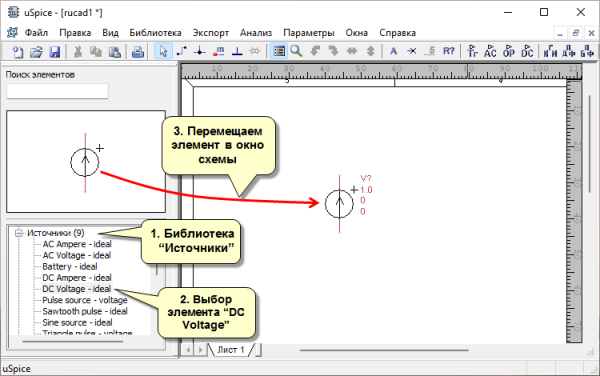Run DC analysis with the DC icon
Screen dimensions: 600x376
coord(527,51)
